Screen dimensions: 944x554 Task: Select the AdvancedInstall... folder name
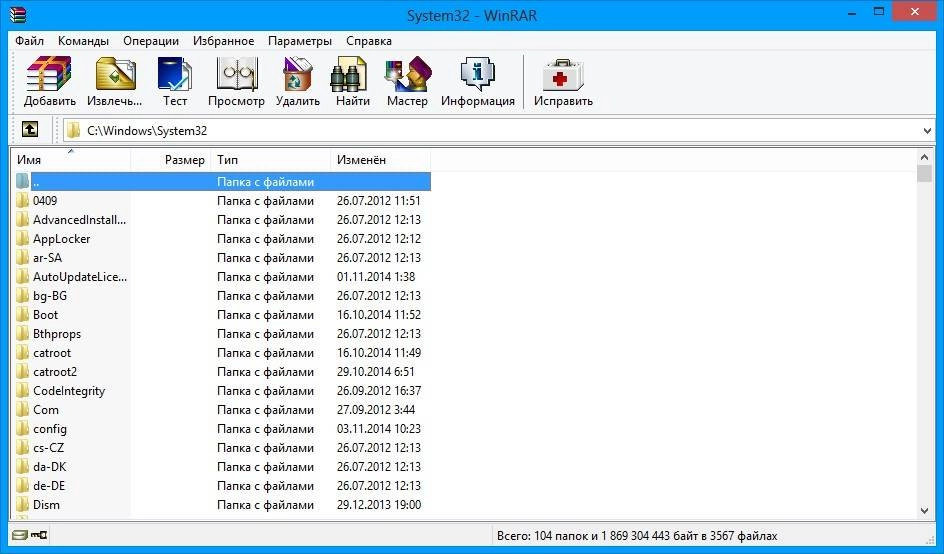tap(79, 220)
